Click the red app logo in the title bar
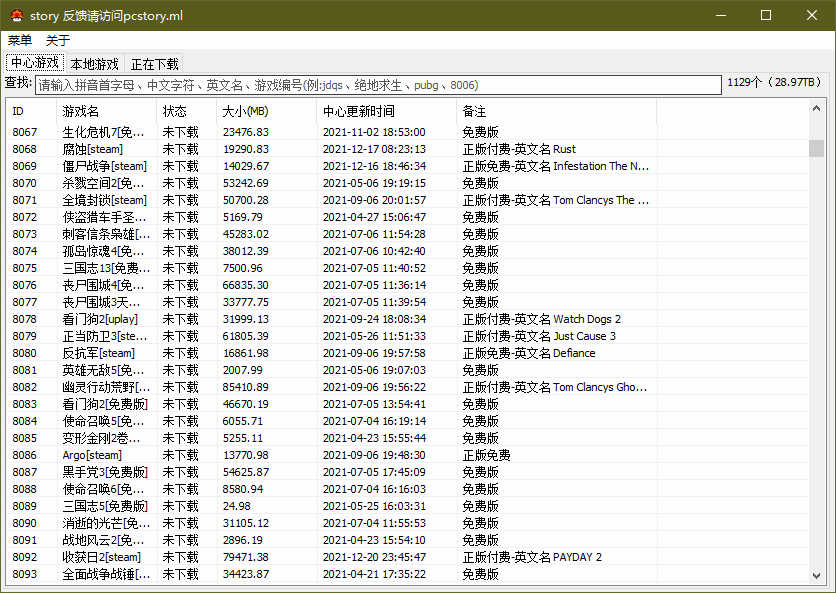Screen dimensions: 836x593 coord(15,15)
